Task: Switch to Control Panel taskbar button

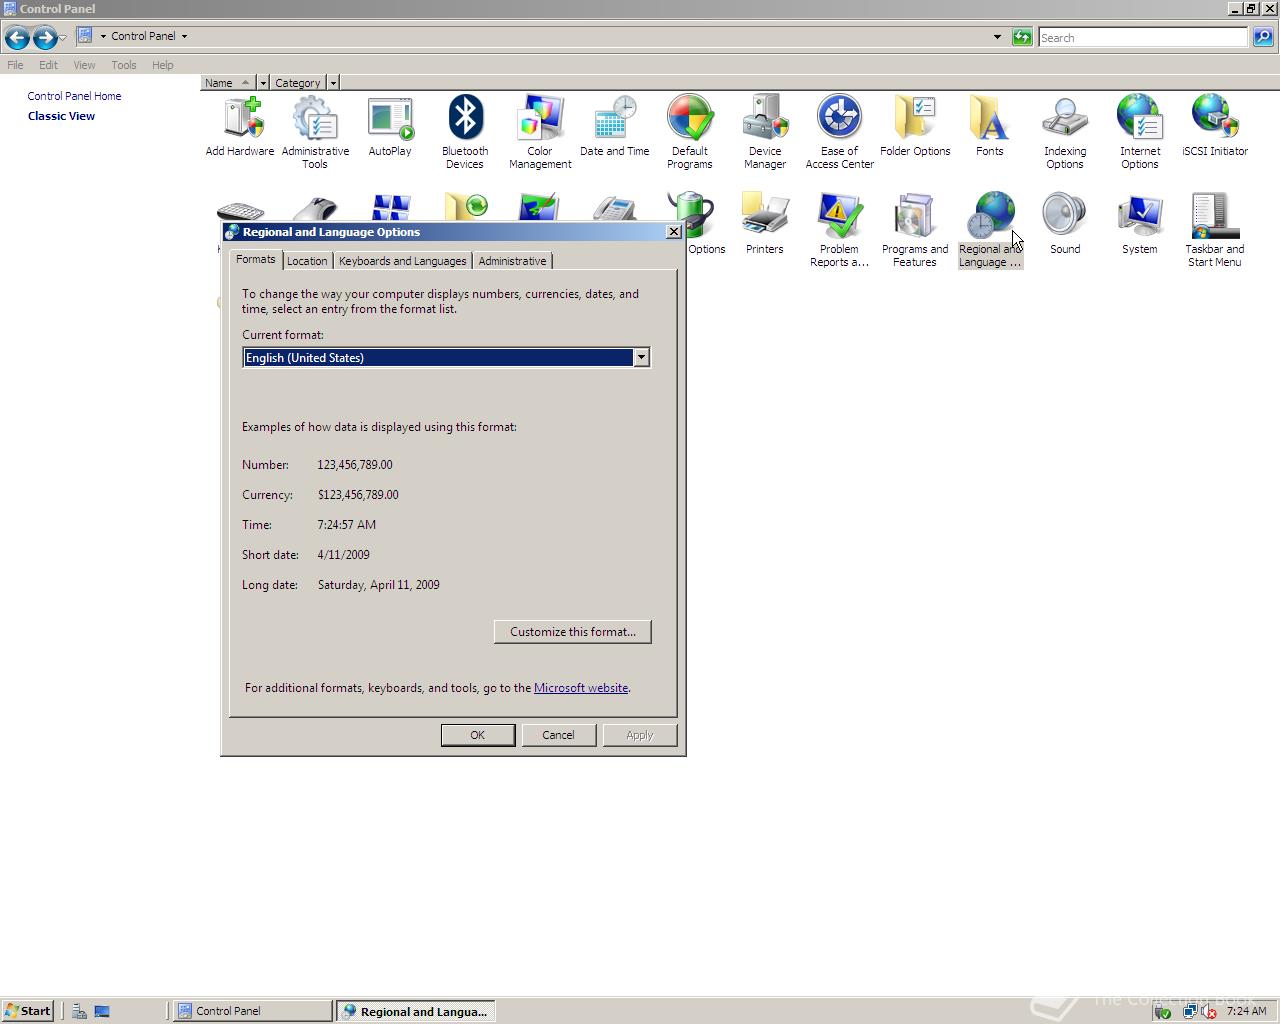Action: click(x=253, y=1011)
